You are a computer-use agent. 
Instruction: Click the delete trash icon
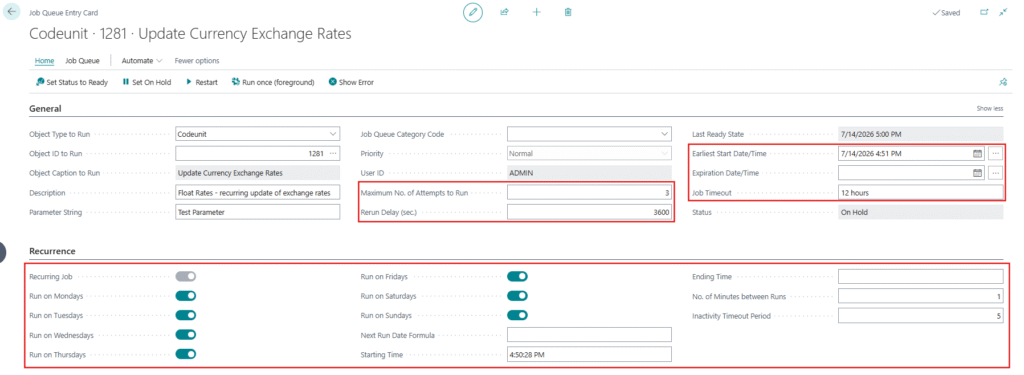568,12
